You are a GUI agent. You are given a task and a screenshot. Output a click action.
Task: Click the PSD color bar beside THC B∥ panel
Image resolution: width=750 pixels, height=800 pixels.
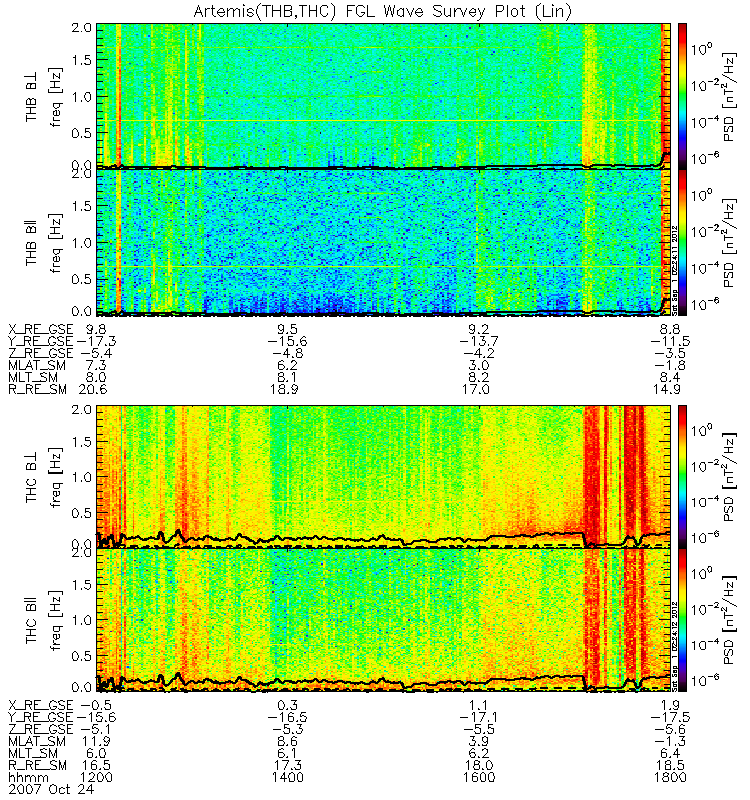[682, 620]
